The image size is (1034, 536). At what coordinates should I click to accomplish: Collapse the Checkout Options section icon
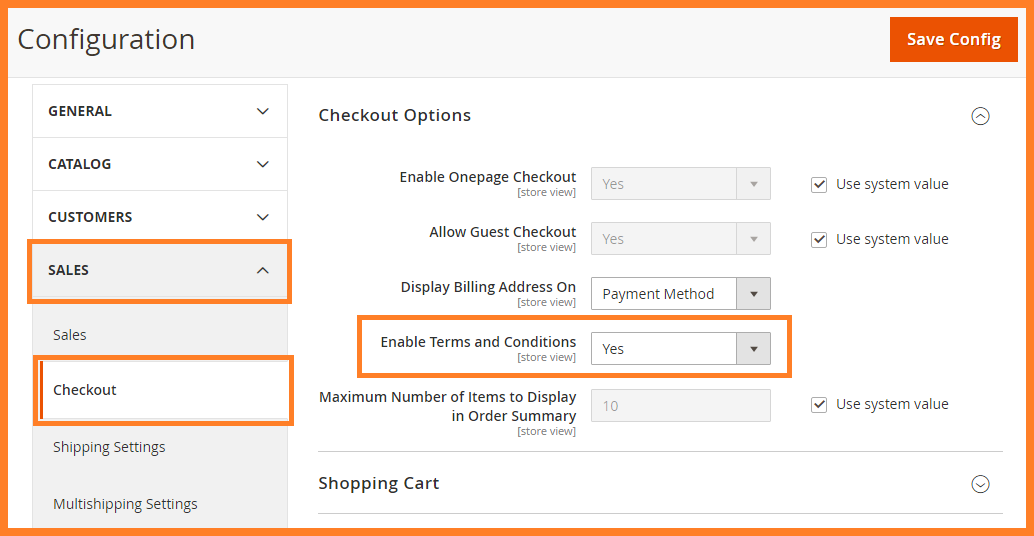click(x=980, y=116)
